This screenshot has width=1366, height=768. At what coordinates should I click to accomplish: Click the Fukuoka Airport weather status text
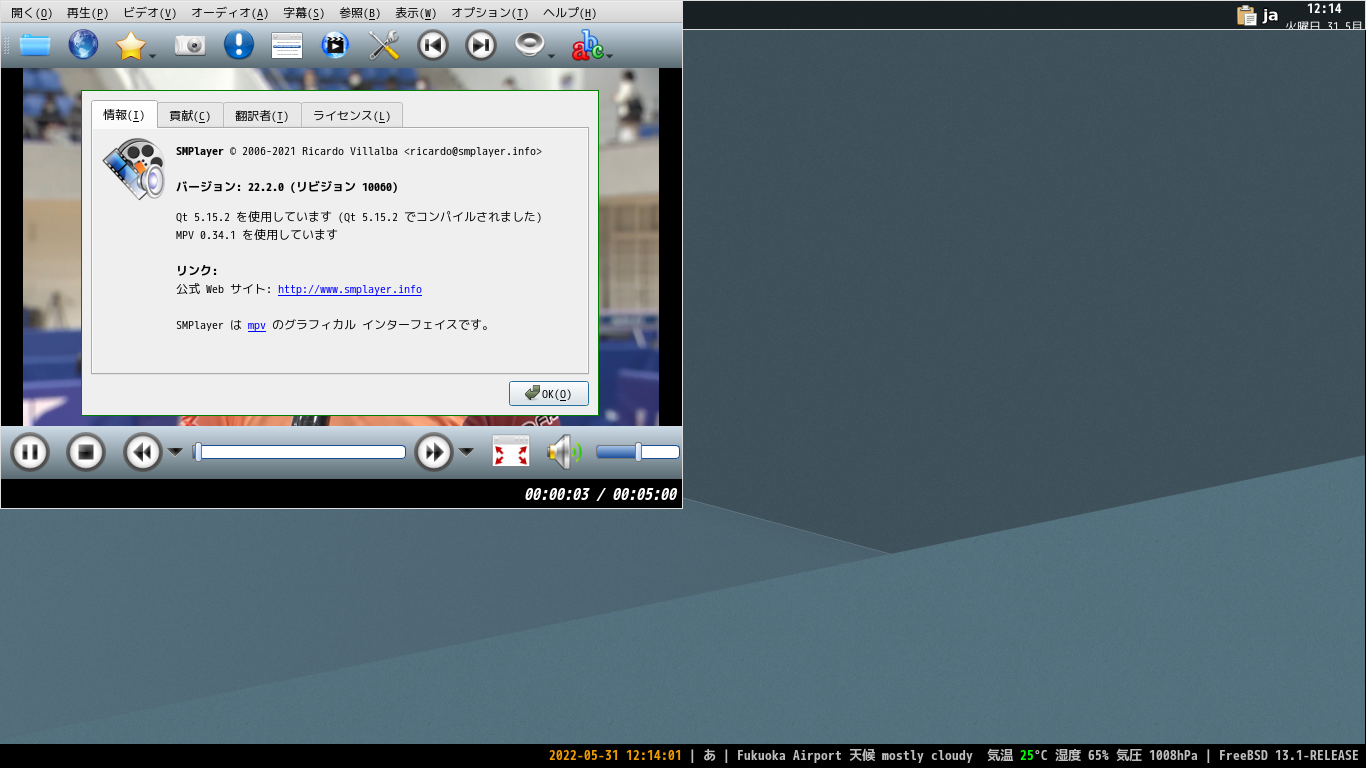coord(855,756)
